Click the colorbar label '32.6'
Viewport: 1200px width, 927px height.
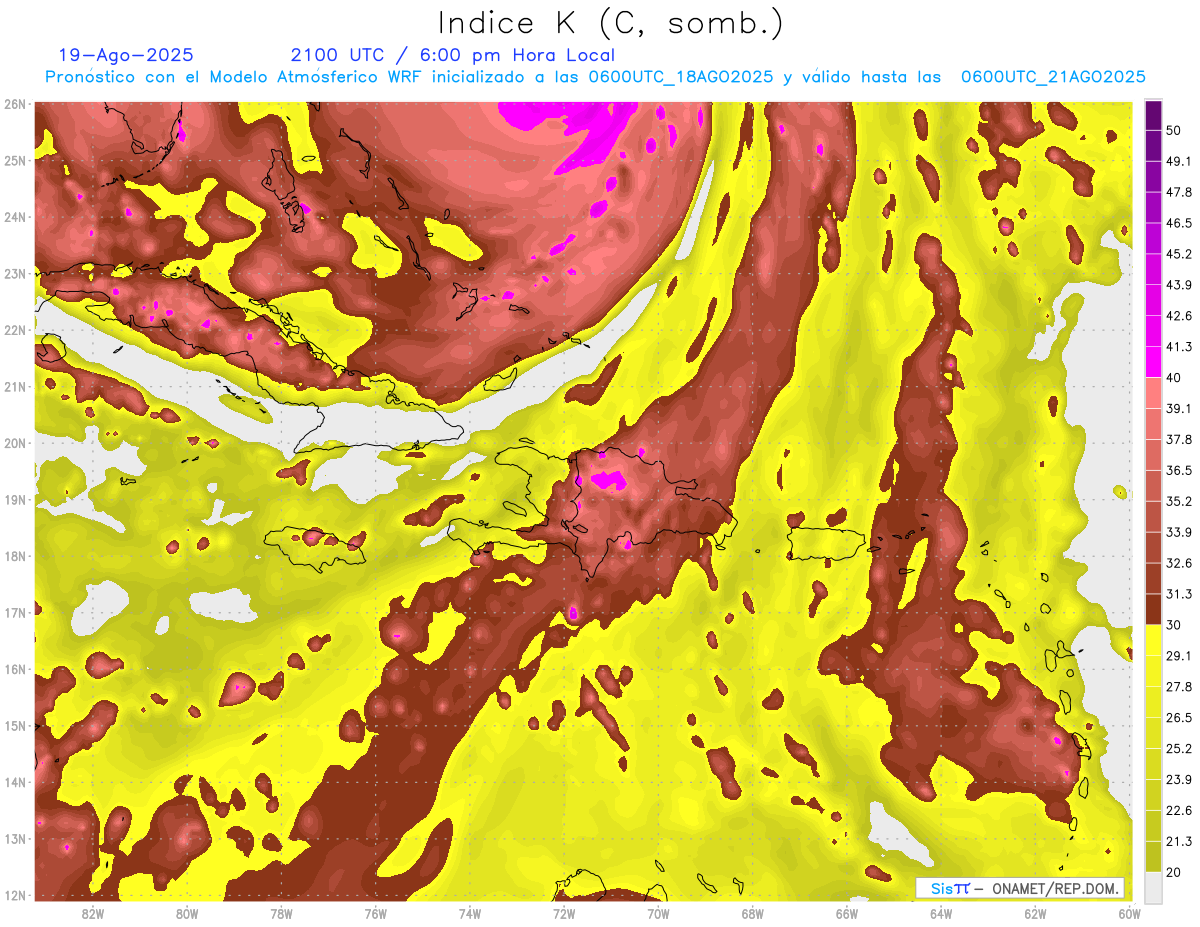[x=1178, y=563]
